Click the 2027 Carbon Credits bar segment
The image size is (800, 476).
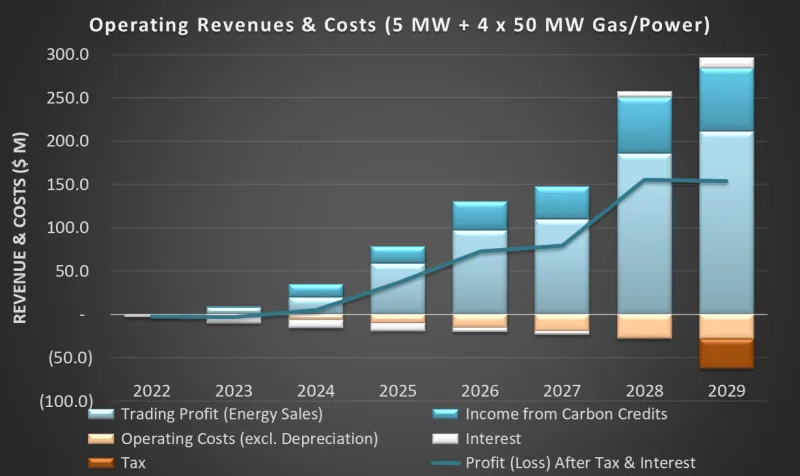click(562, 203)
